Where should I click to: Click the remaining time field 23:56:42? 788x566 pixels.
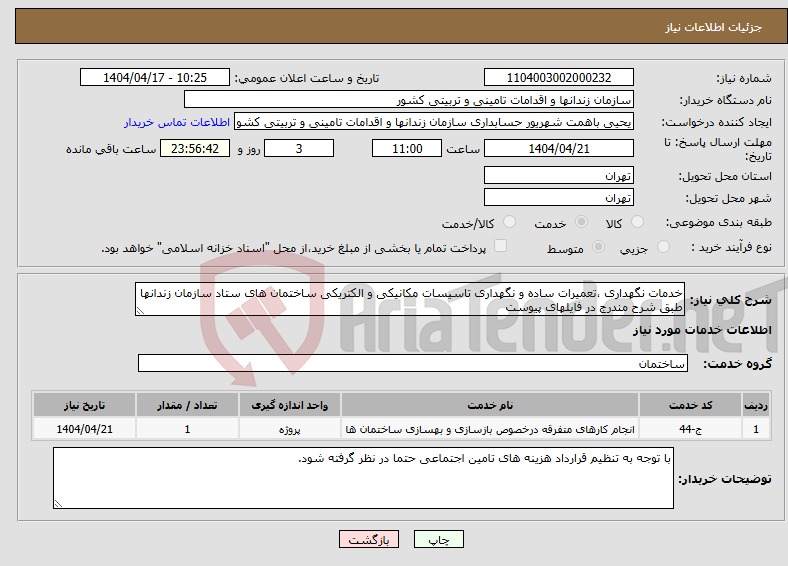195,148
